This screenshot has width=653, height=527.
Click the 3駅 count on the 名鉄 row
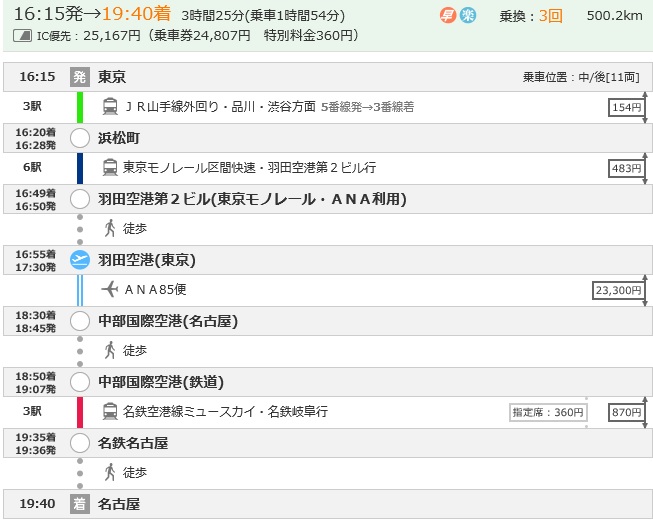(x=32, y=411)
